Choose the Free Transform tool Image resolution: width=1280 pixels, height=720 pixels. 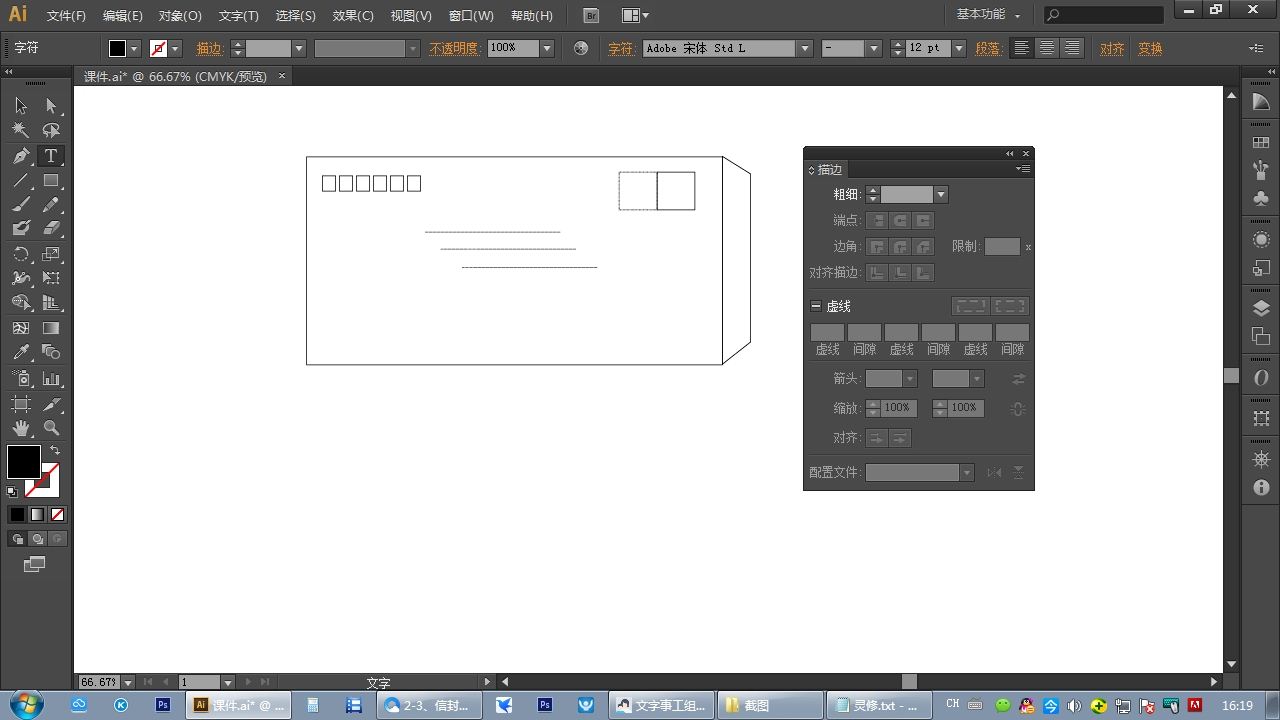(51, 278)
